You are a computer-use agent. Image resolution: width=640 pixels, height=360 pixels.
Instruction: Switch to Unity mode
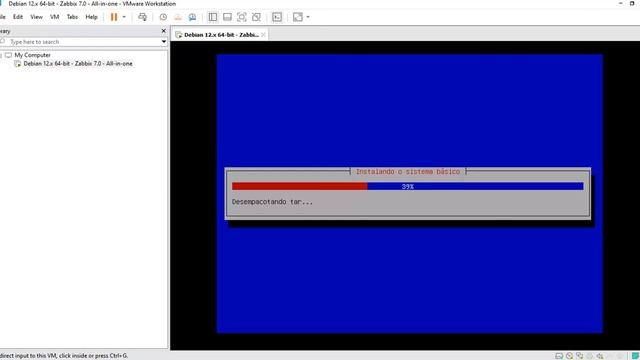coord(256,17)
